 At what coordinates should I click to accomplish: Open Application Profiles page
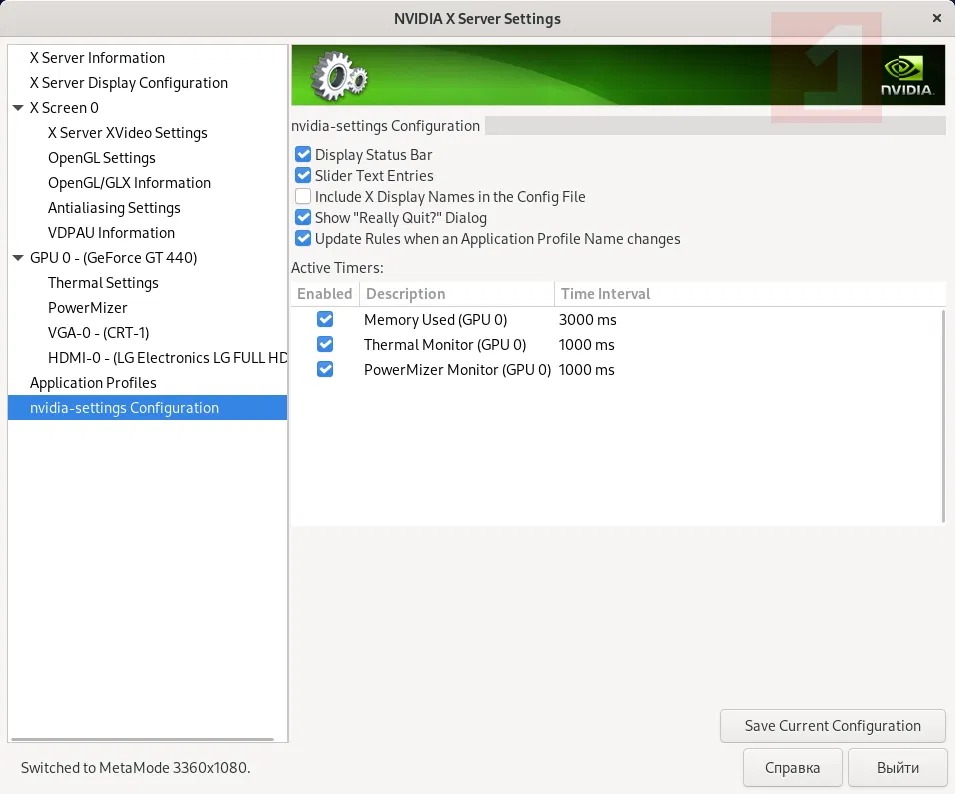click(x=93, y=382)
